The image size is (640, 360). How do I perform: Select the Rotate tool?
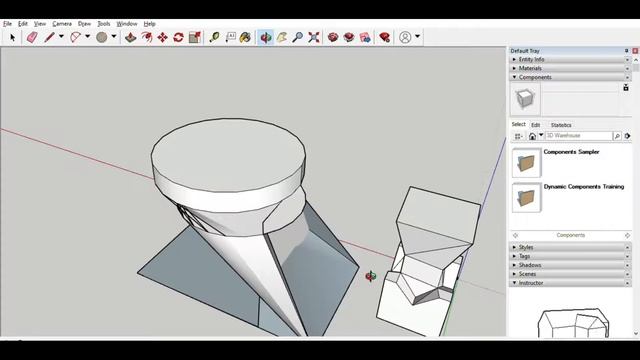coord(178,38)
